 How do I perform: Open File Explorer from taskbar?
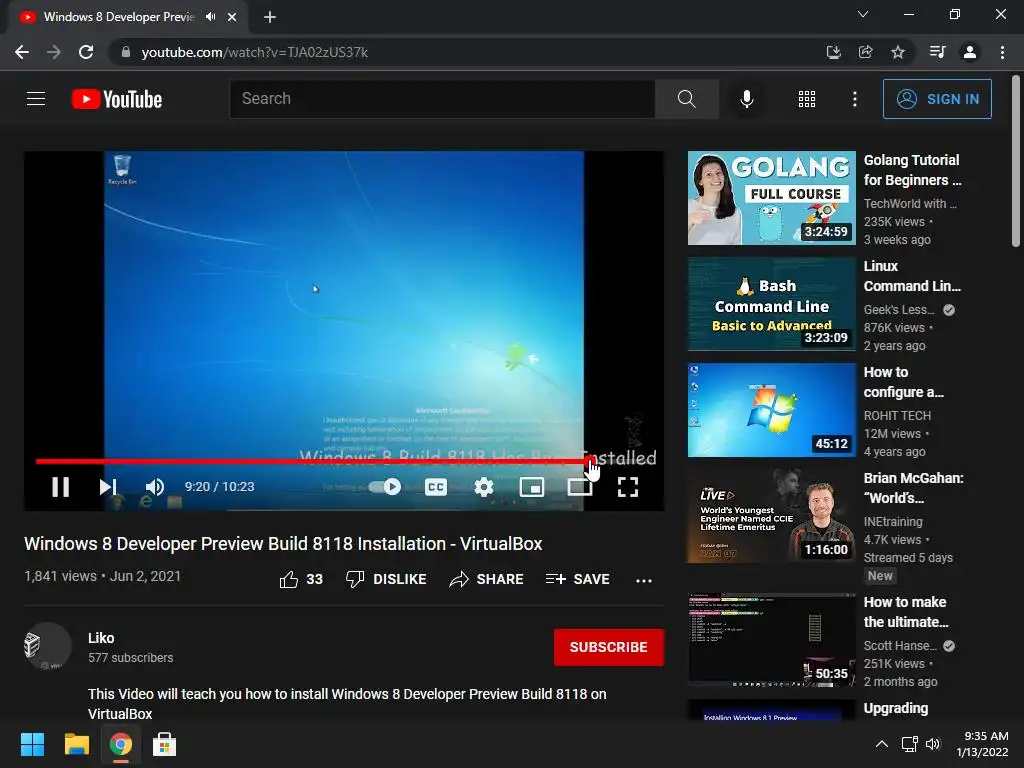[x=76, y=744]
